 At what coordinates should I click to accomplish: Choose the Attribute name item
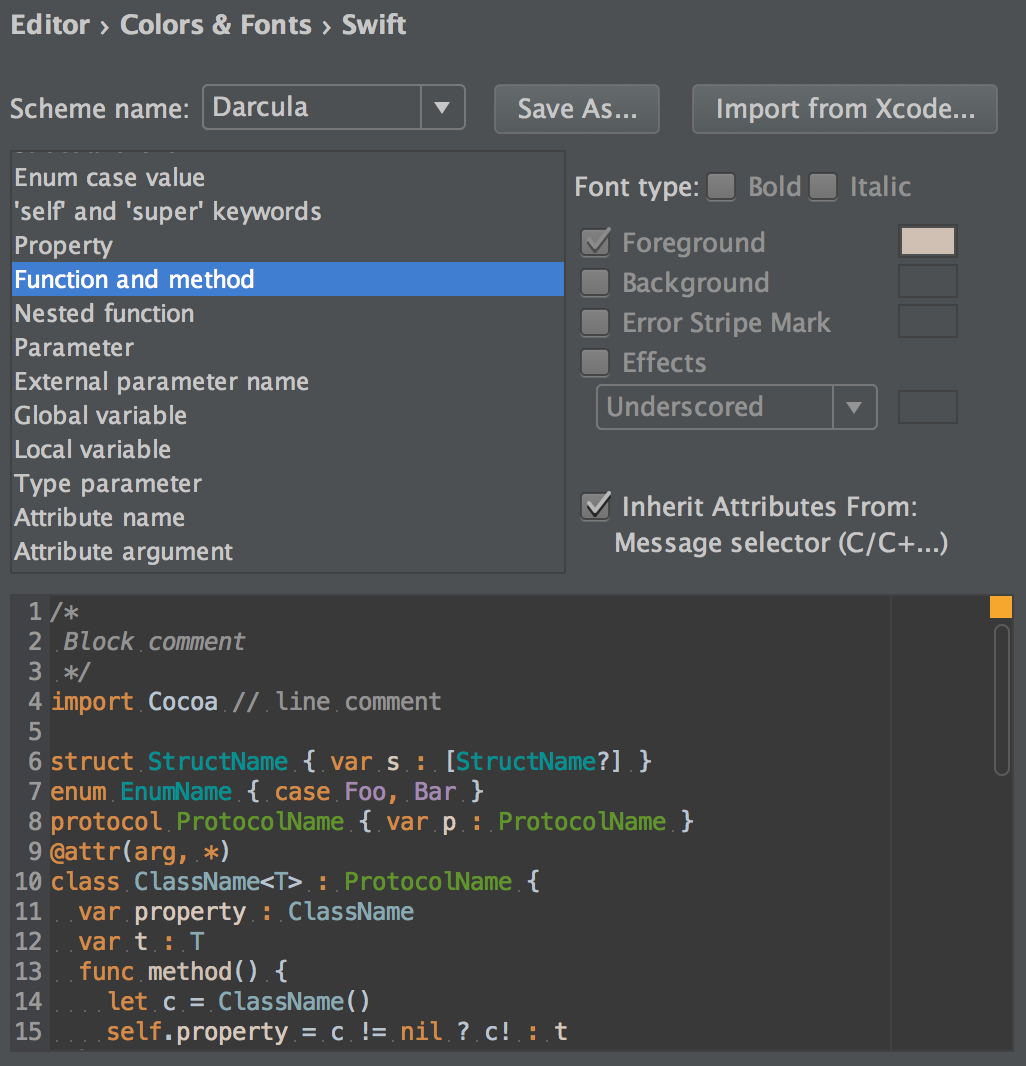(x=99, y=517)
